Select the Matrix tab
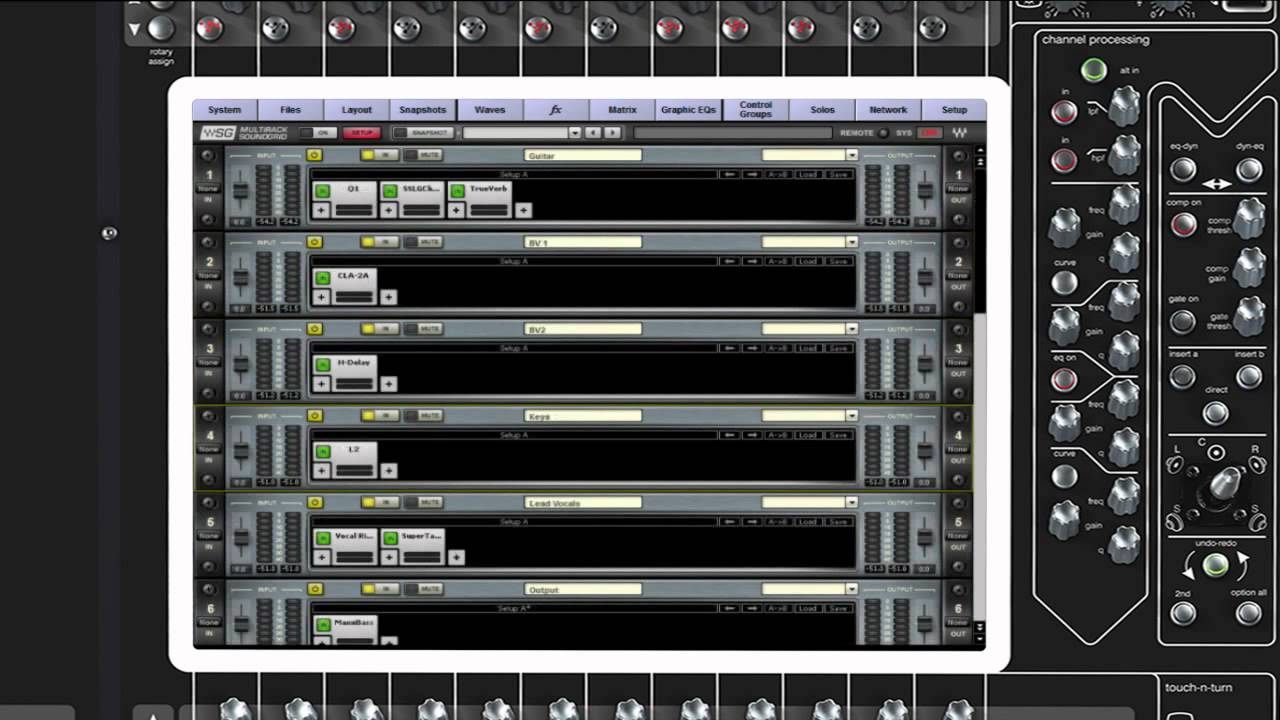The width and height of the screenshot is (1280, 720). (x=622, y=110)
